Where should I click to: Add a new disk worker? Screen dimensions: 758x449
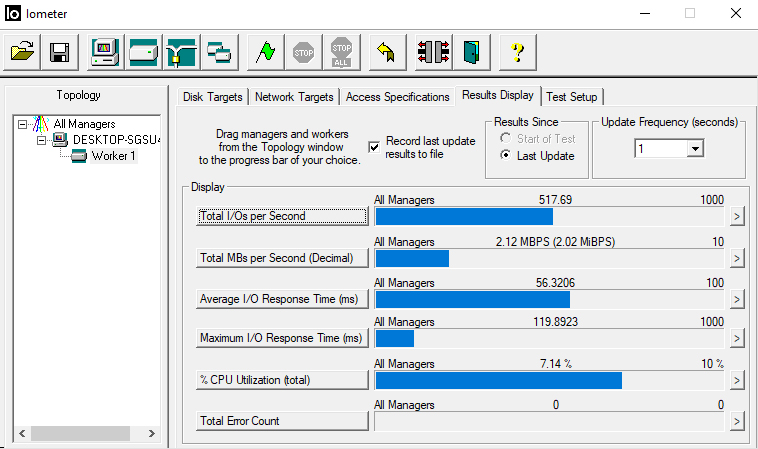pos(144,52)
